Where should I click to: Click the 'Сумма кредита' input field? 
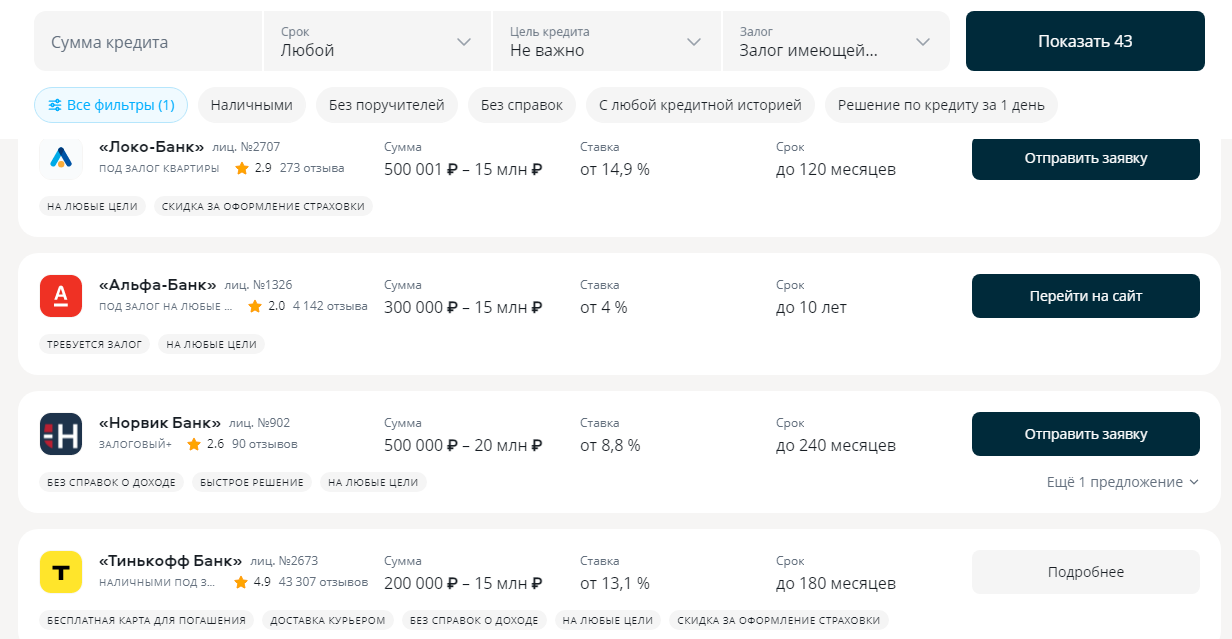(148, 41)
